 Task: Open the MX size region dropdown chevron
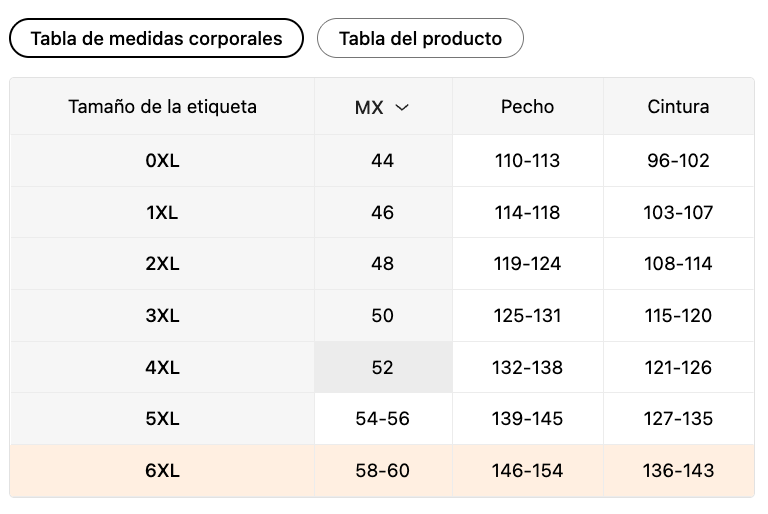pos(402,107)
